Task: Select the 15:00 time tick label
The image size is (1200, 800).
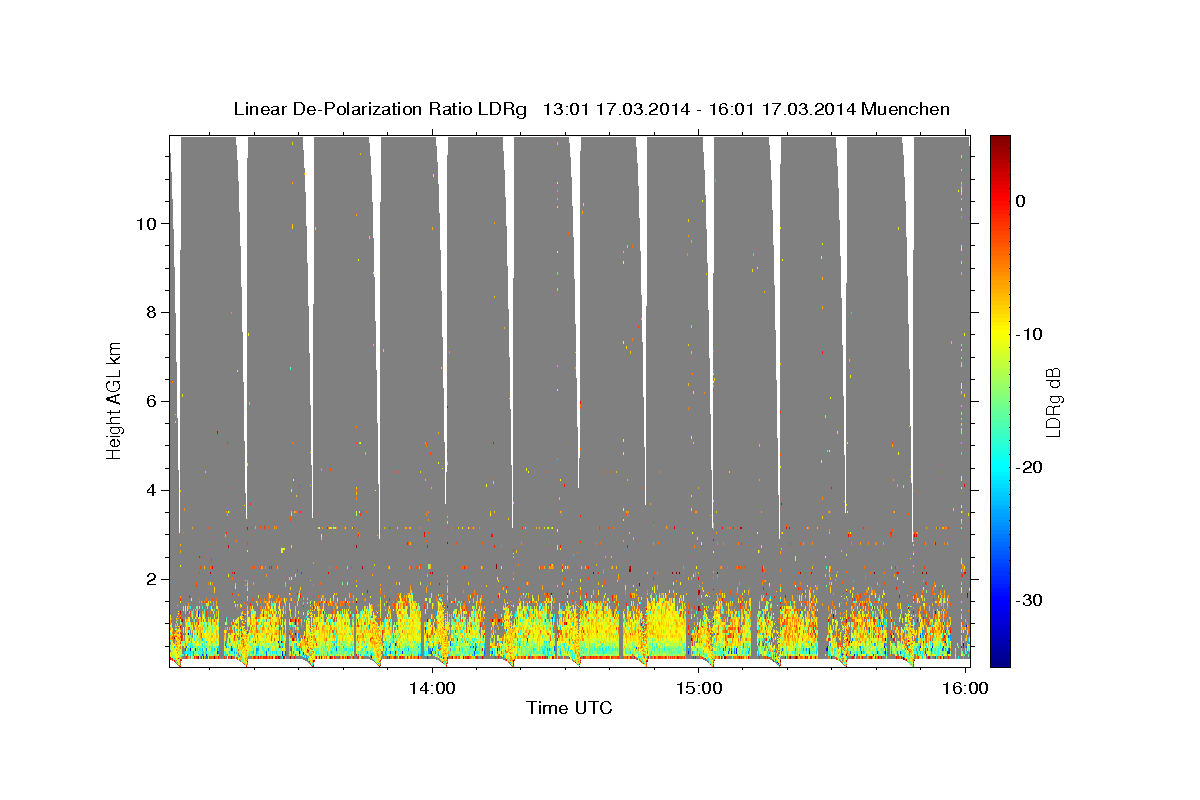Action: pos(699,688)
